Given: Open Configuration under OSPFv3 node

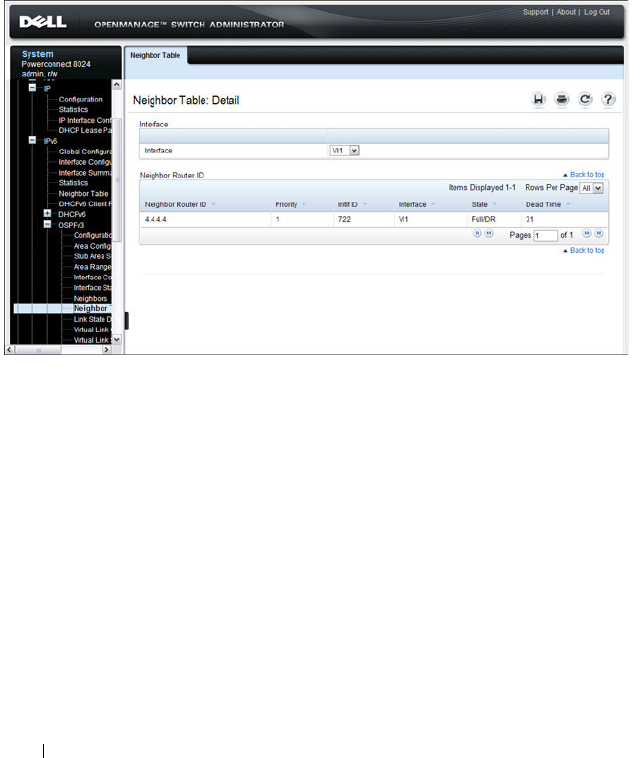Looking at the screenshot, I should pos(92,235).
